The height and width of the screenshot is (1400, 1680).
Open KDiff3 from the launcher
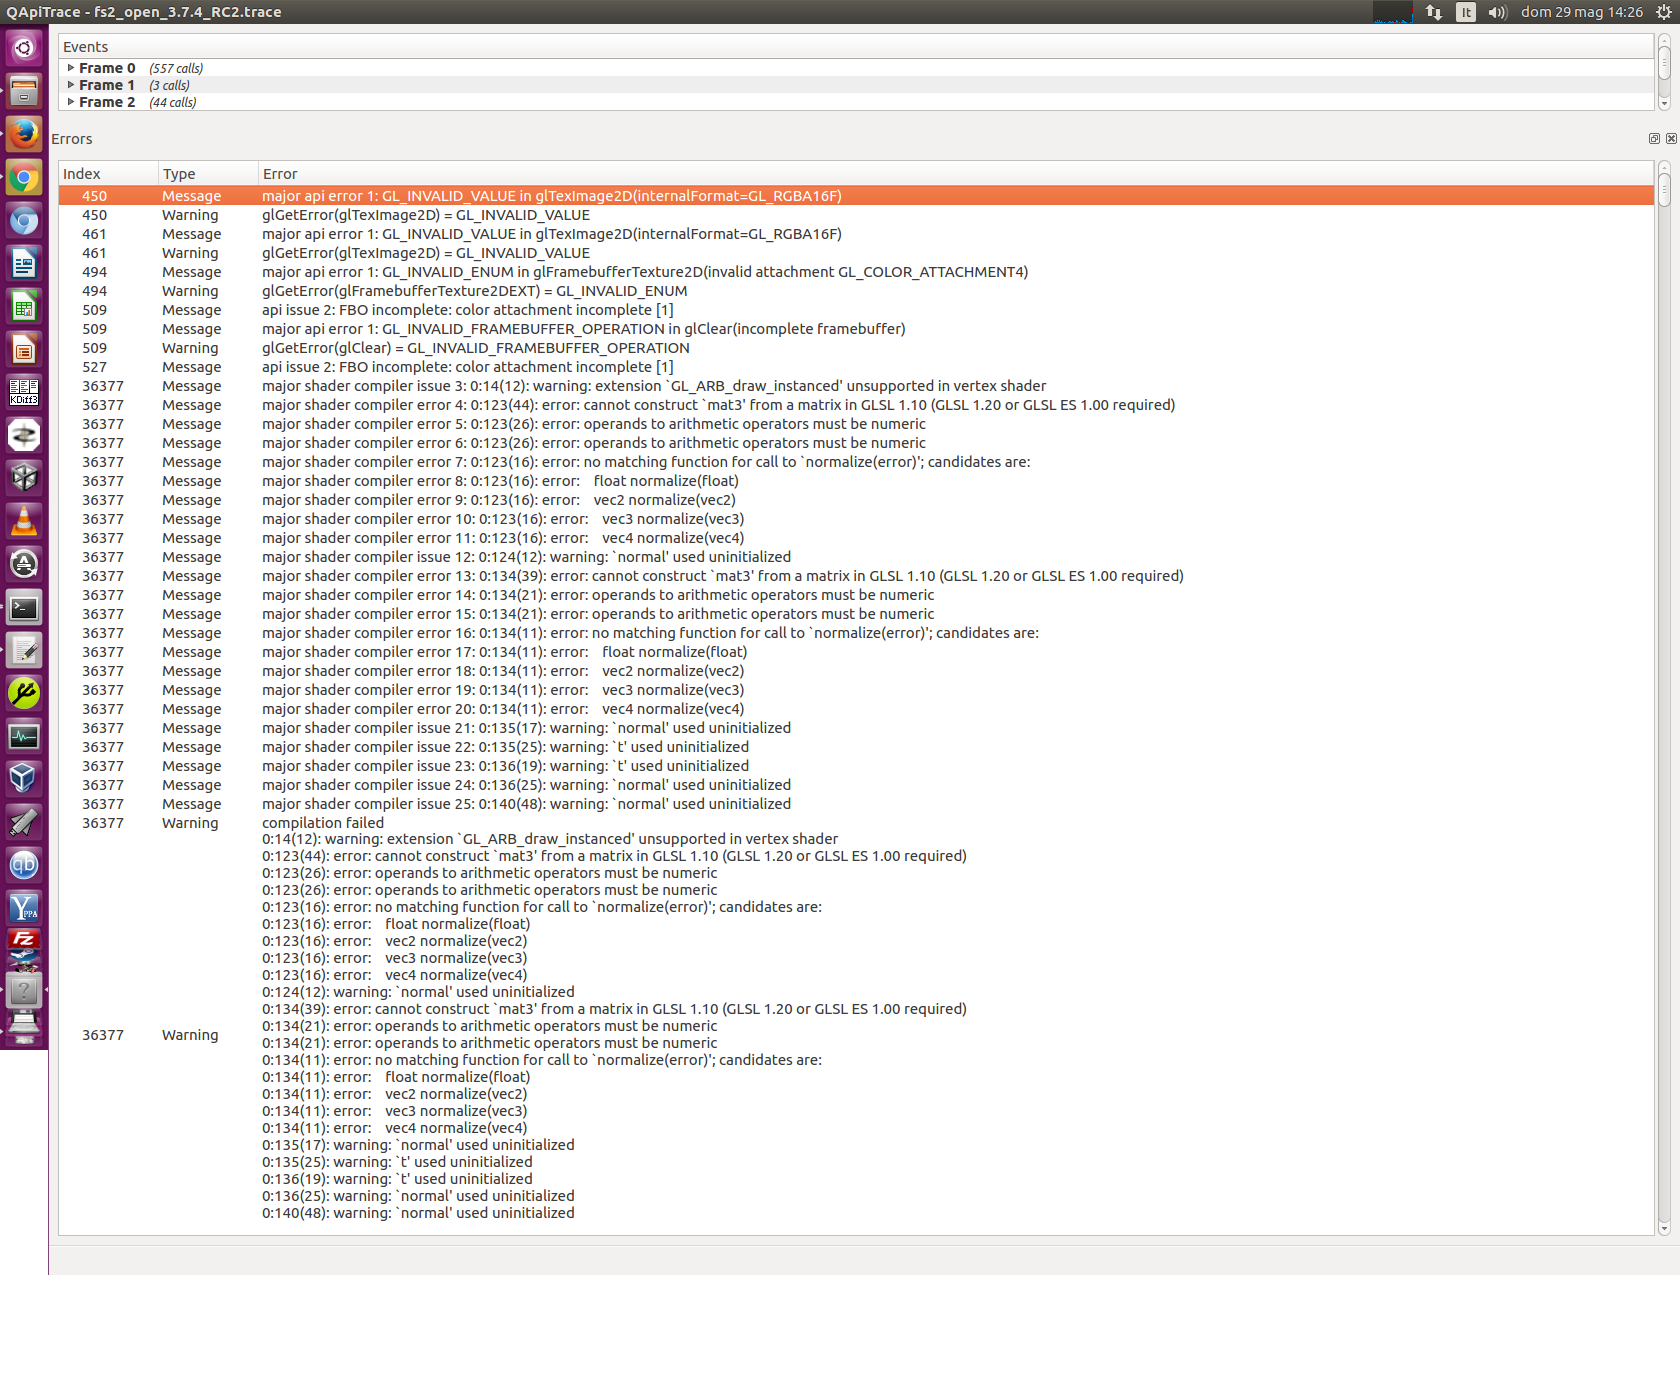point(24,392)
